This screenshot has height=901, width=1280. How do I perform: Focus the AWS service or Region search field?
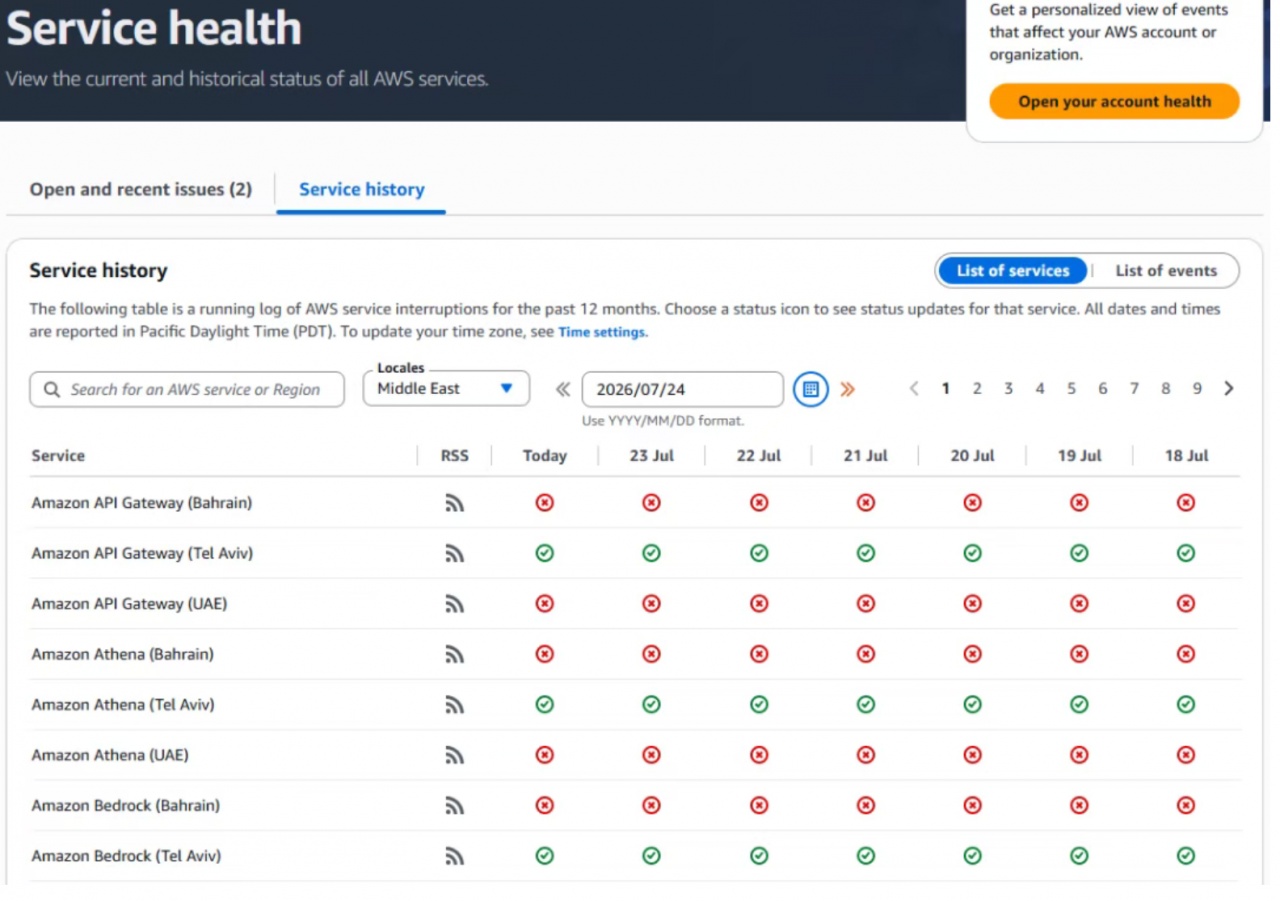point(187,389)
